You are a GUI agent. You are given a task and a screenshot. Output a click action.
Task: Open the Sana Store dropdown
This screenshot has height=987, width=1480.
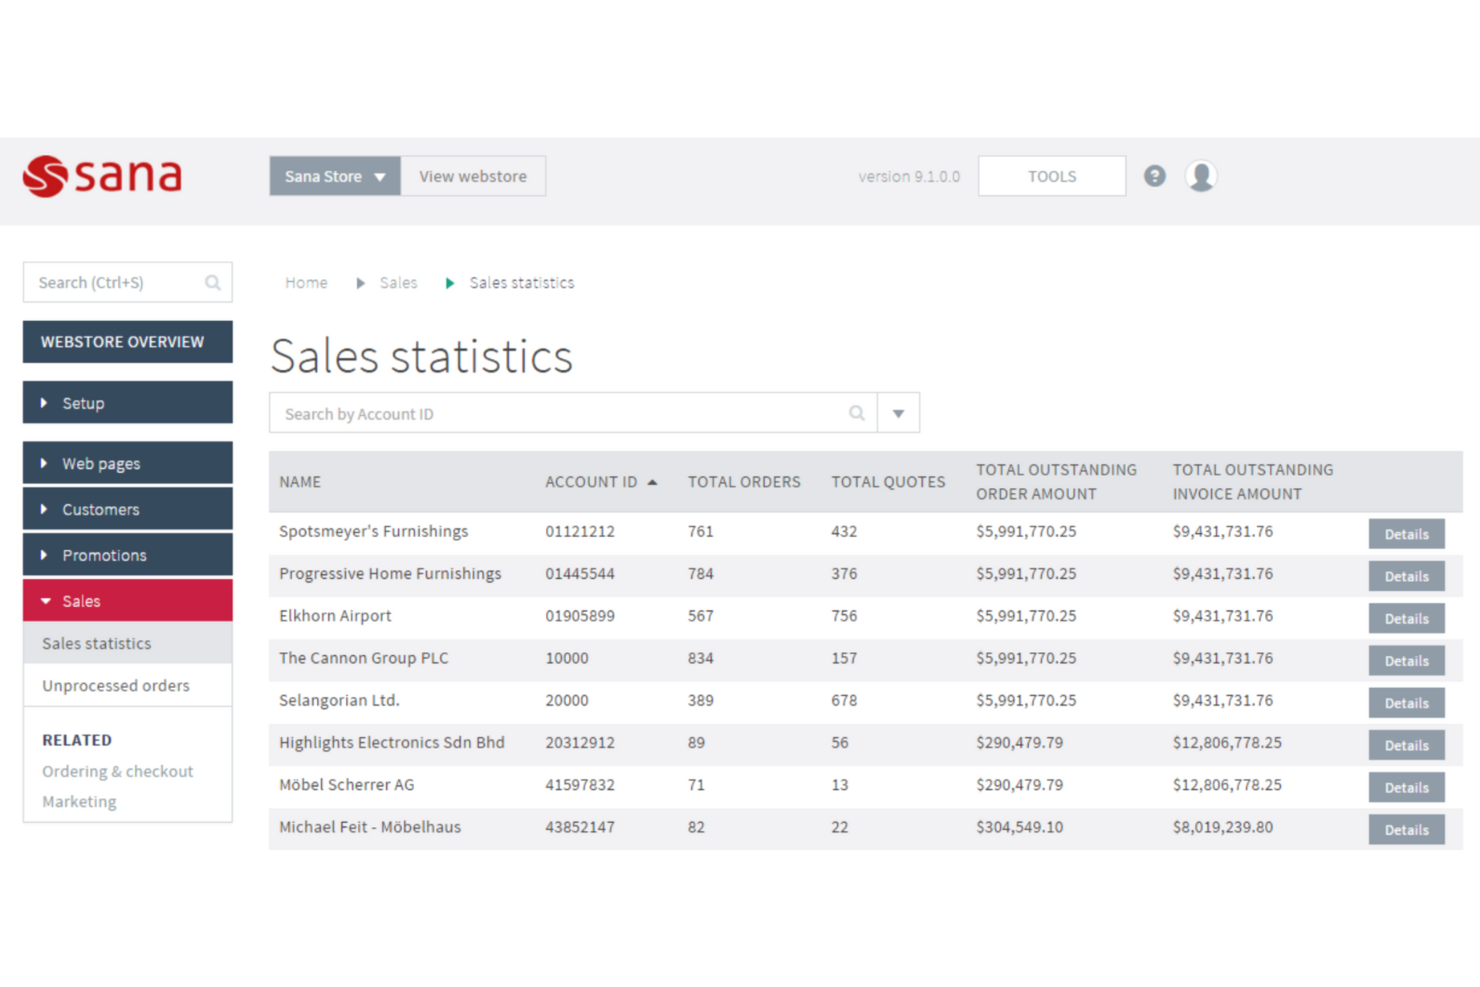[x=335, y=176]
